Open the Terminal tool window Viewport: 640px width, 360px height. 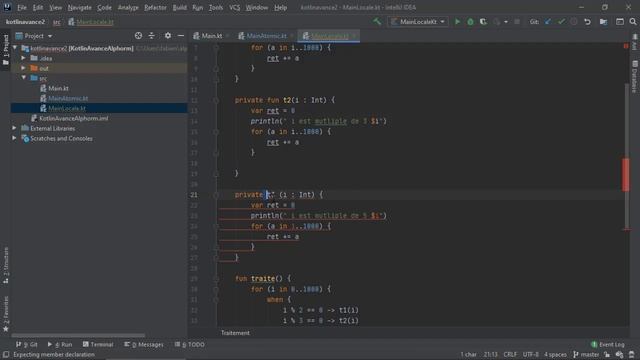pos(98,344)
